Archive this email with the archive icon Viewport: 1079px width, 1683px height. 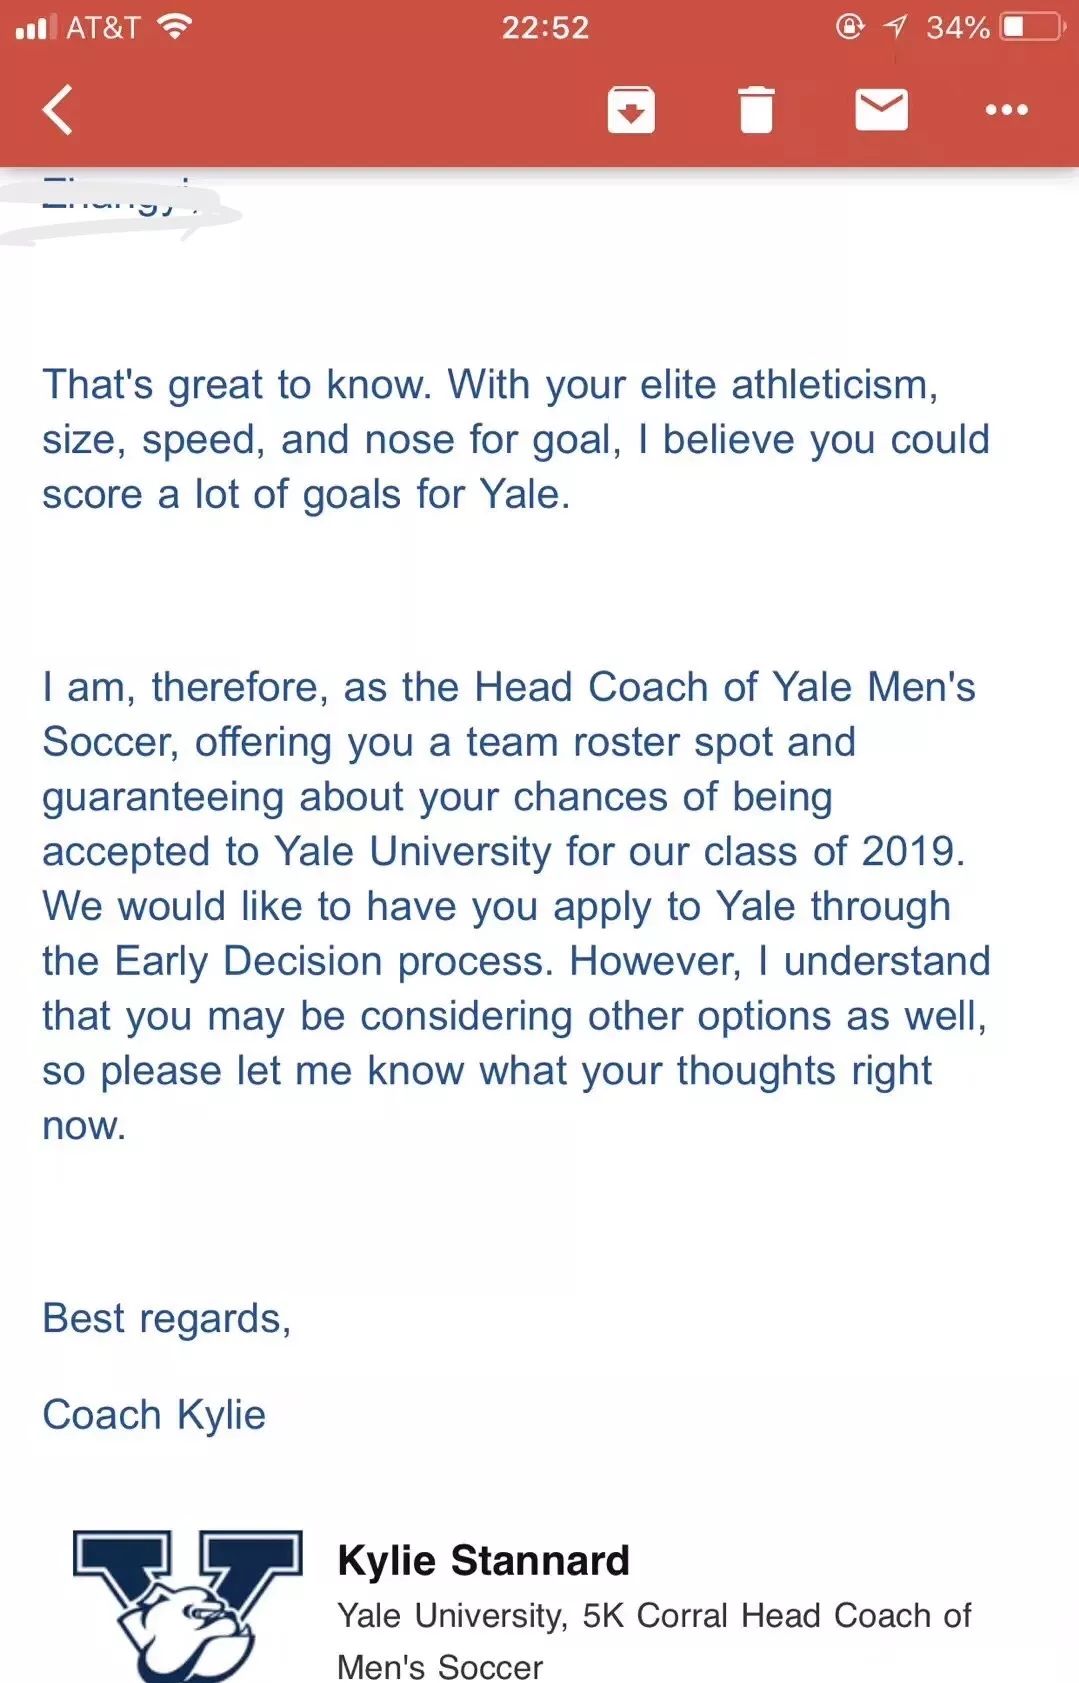pyautogui.click(x=631, y=110)
